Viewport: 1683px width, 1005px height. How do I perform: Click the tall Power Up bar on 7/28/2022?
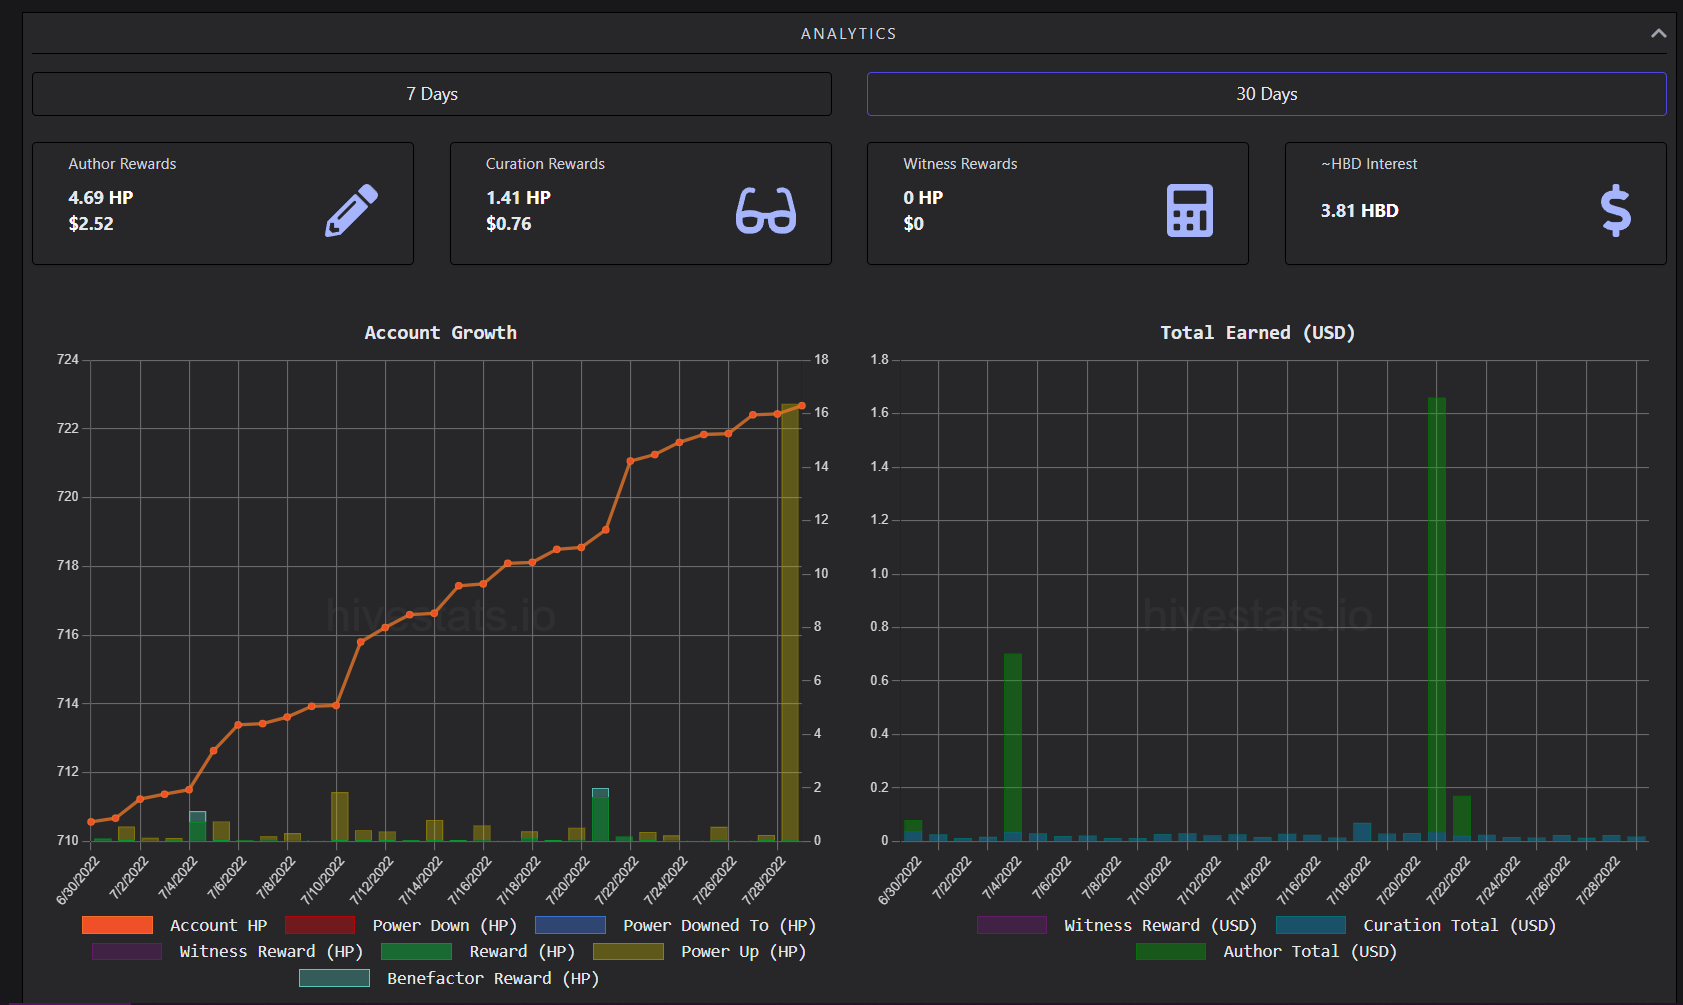(x=790, y=622)
